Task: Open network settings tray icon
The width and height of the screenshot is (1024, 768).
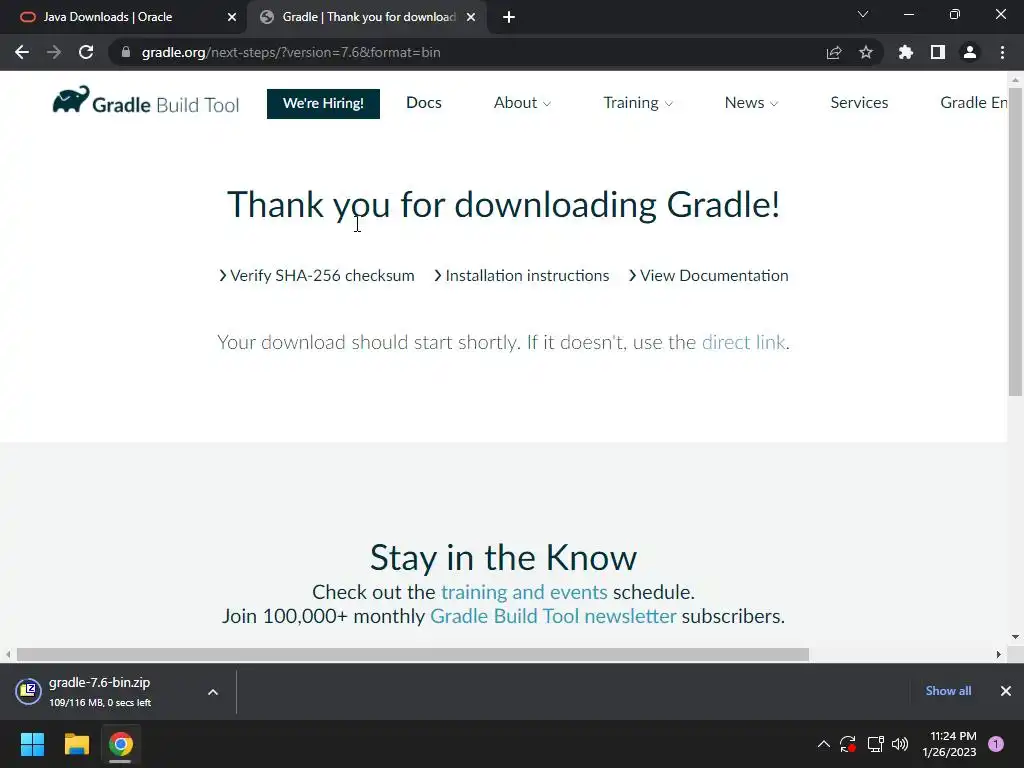Action: point(875,744)
